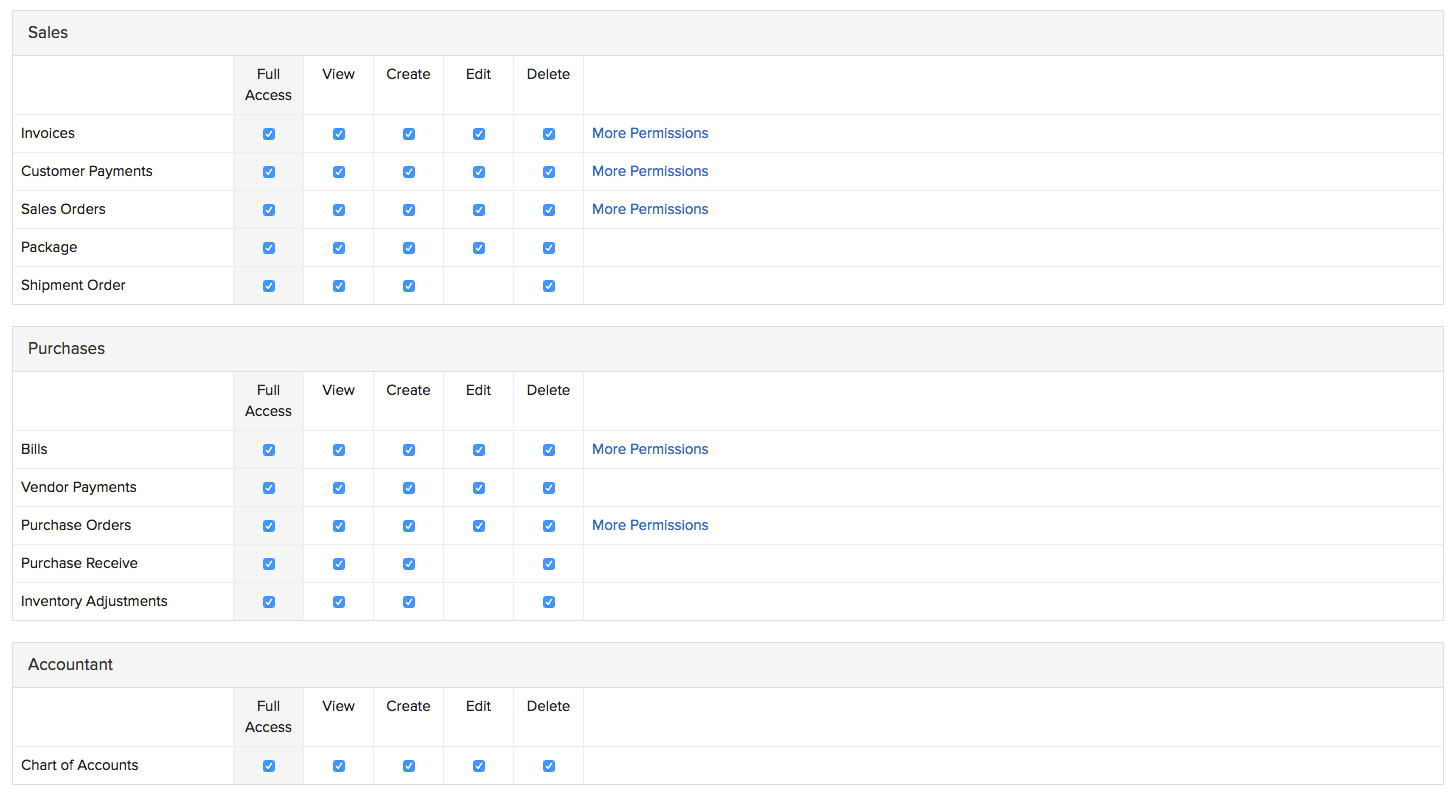
Task: Uncheck Edit permission for Vendor Payments
Action: (x=479, y=488)
